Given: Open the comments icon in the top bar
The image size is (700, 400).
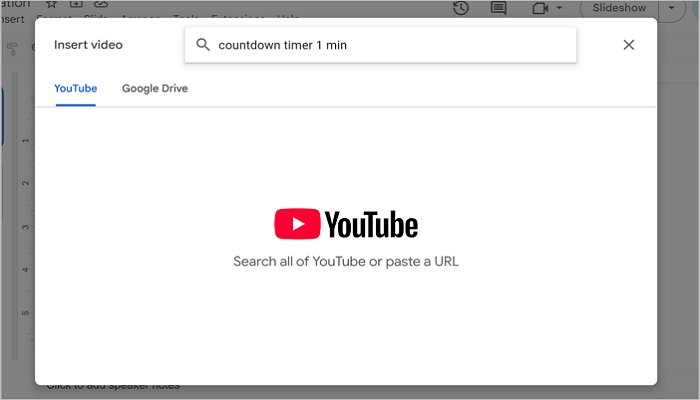Looking at the screenshot, I should click(x=498, y=8).
